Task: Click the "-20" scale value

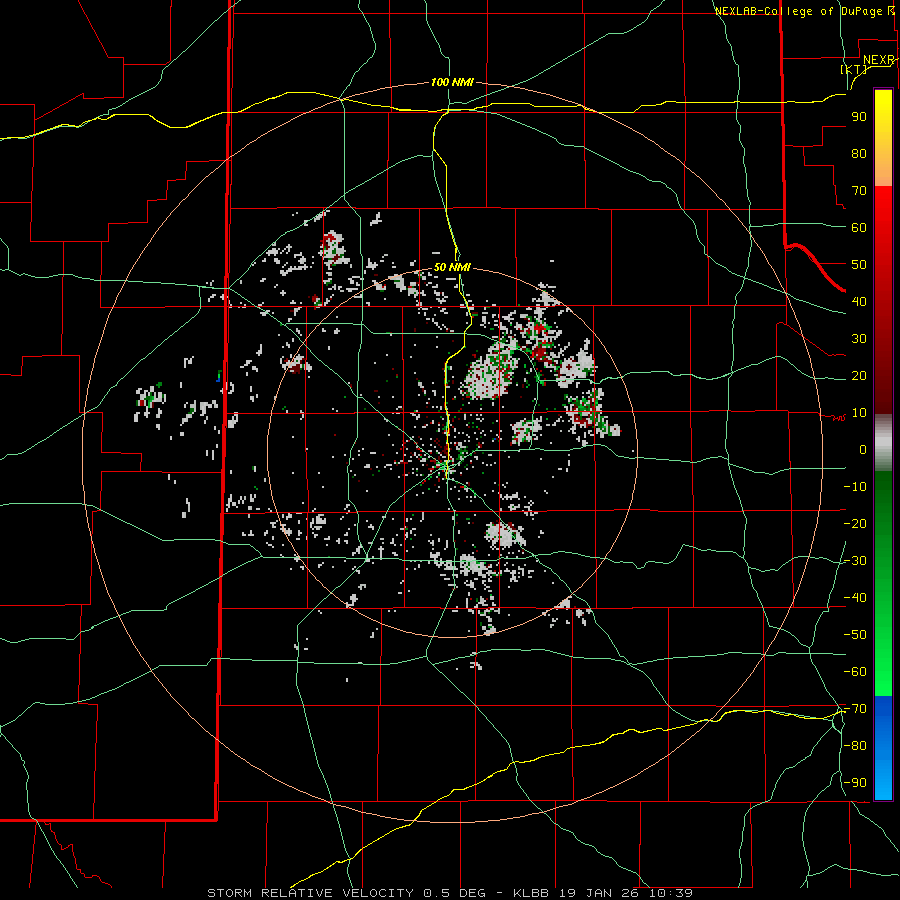Action: click(x=855, y=524)
